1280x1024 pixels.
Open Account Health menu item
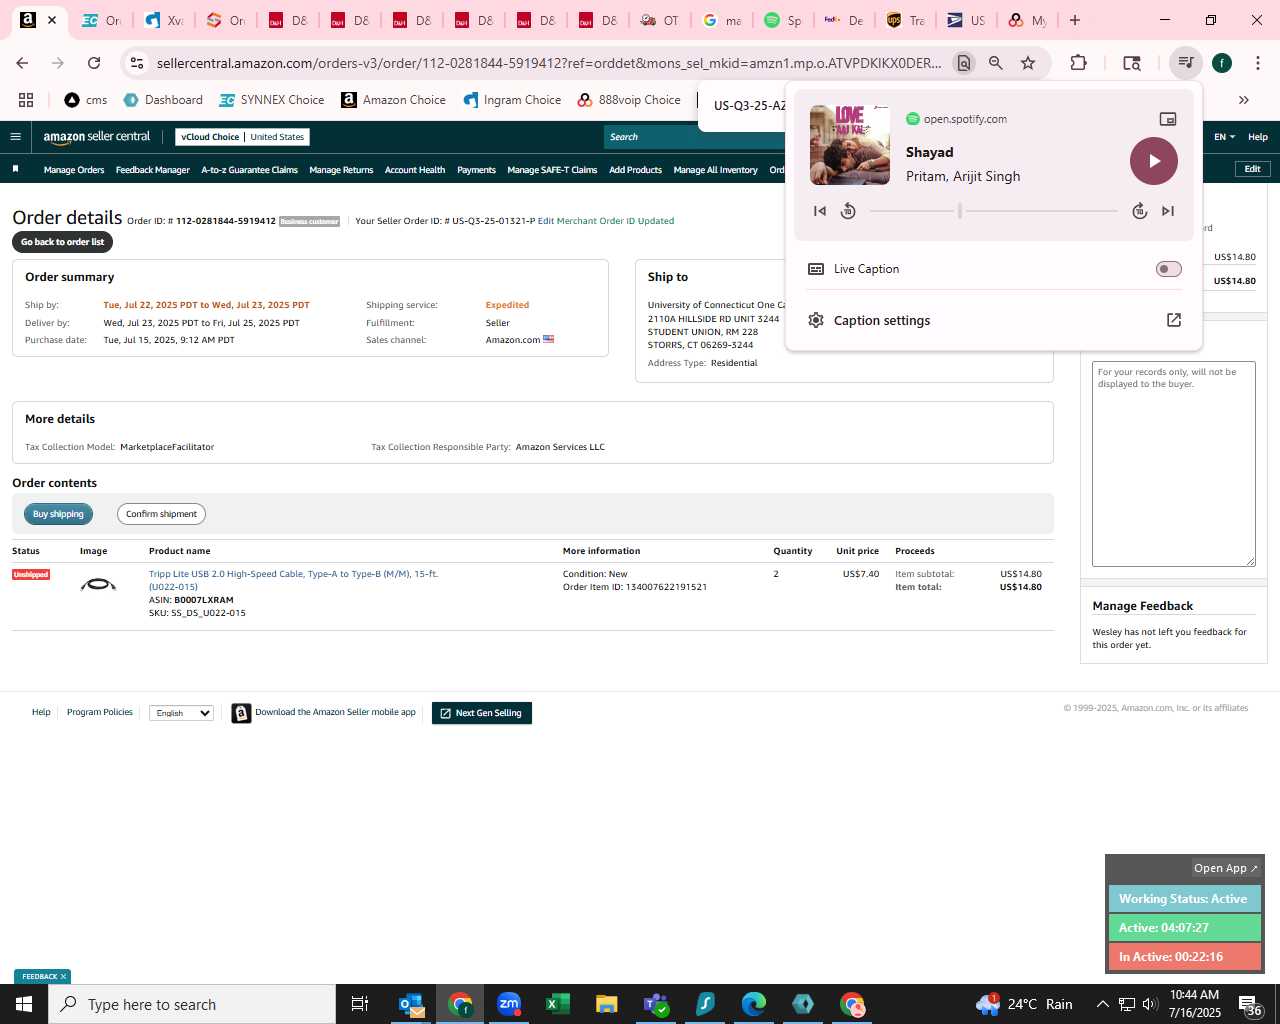click(x=415, y=170)
